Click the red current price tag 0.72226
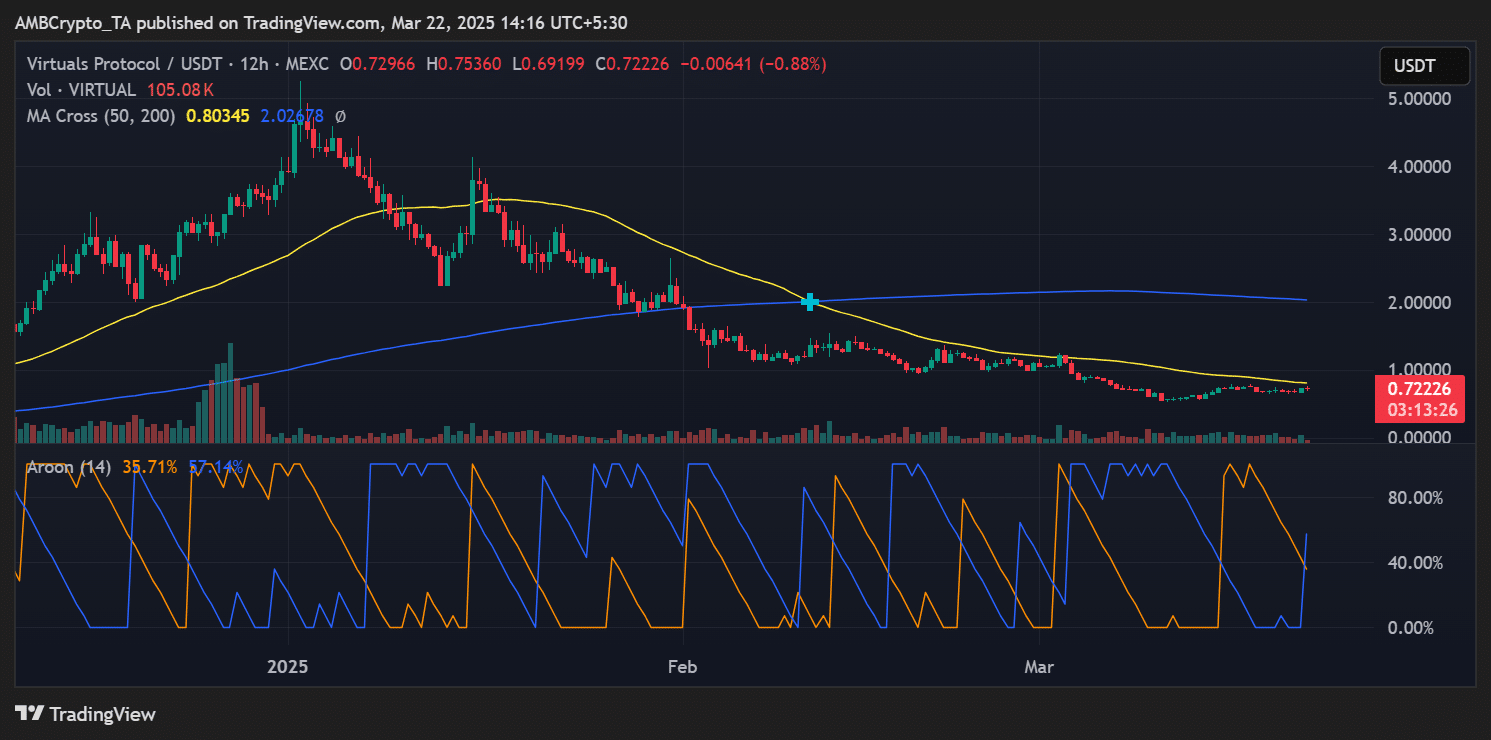 (1421, 388)
